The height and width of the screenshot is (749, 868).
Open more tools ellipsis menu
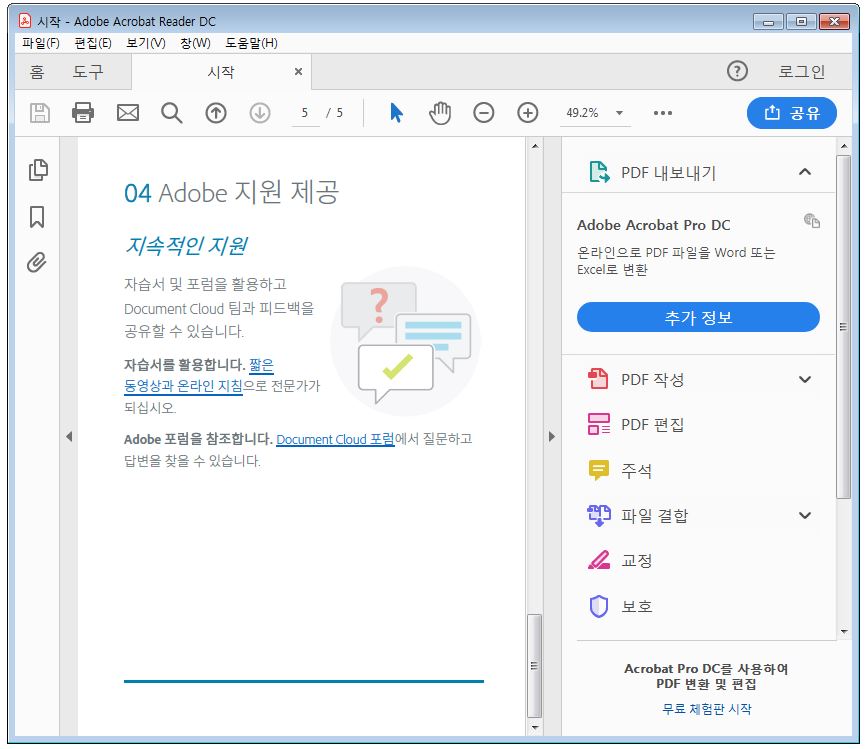663,113
